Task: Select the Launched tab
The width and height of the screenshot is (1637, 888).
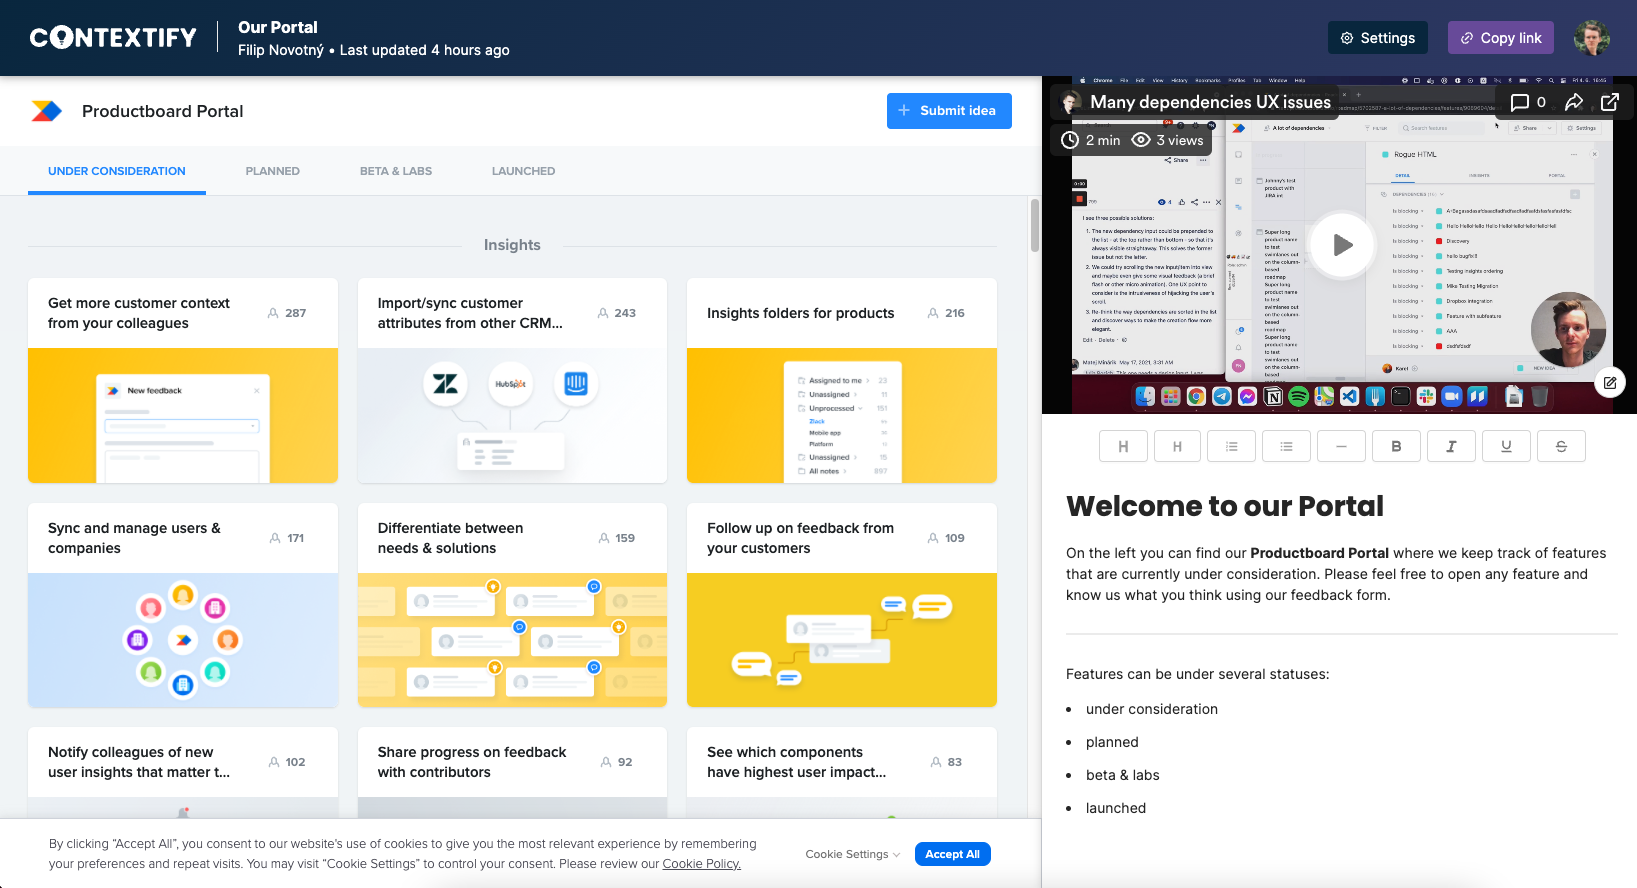Action: pyautogui.click(x=523, y=171)
